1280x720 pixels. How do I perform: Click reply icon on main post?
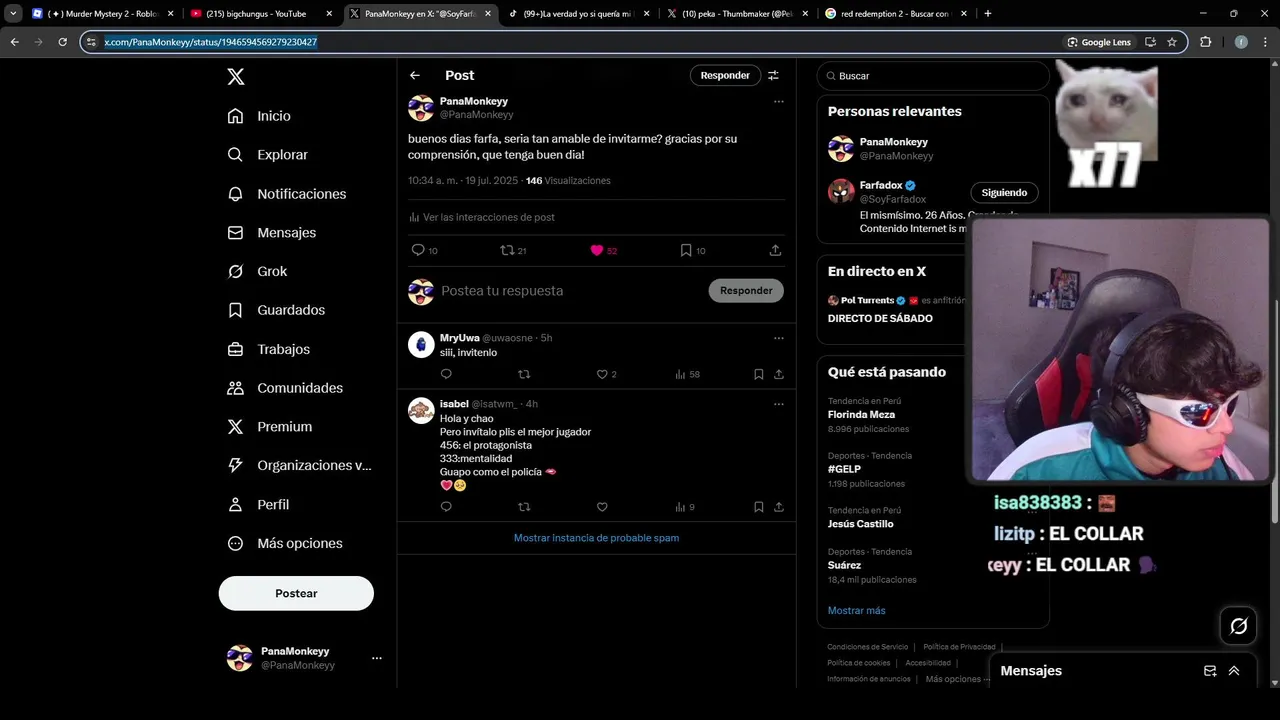[x=418, y=250]
